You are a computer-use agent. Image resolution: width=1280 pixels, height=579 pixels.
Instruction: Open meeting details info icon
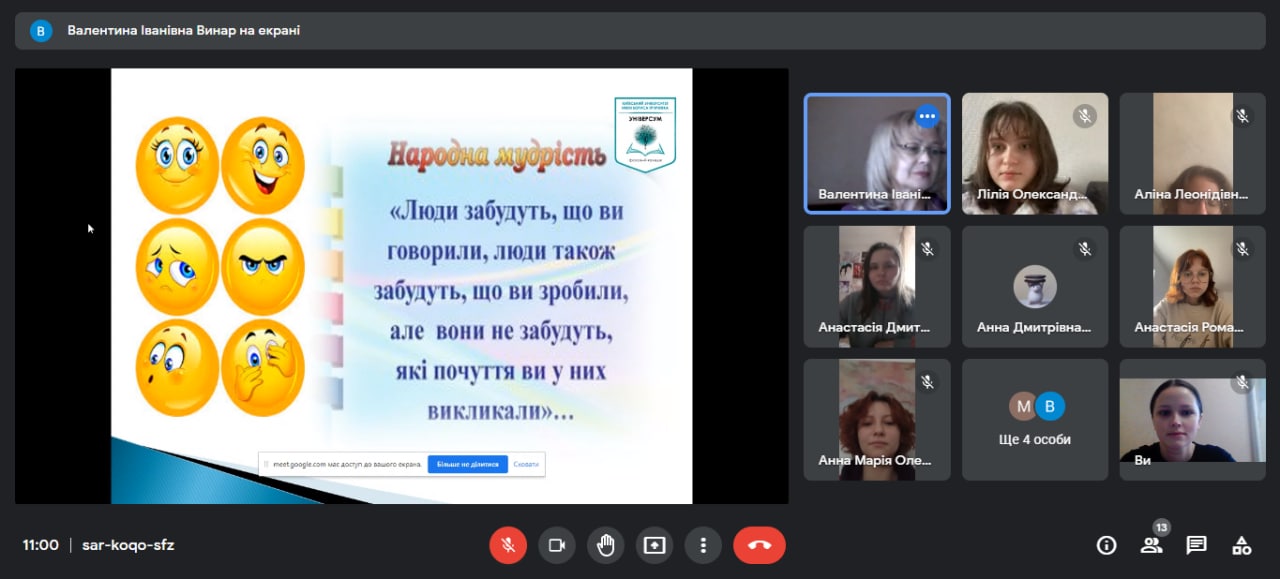pos(1106,545)
